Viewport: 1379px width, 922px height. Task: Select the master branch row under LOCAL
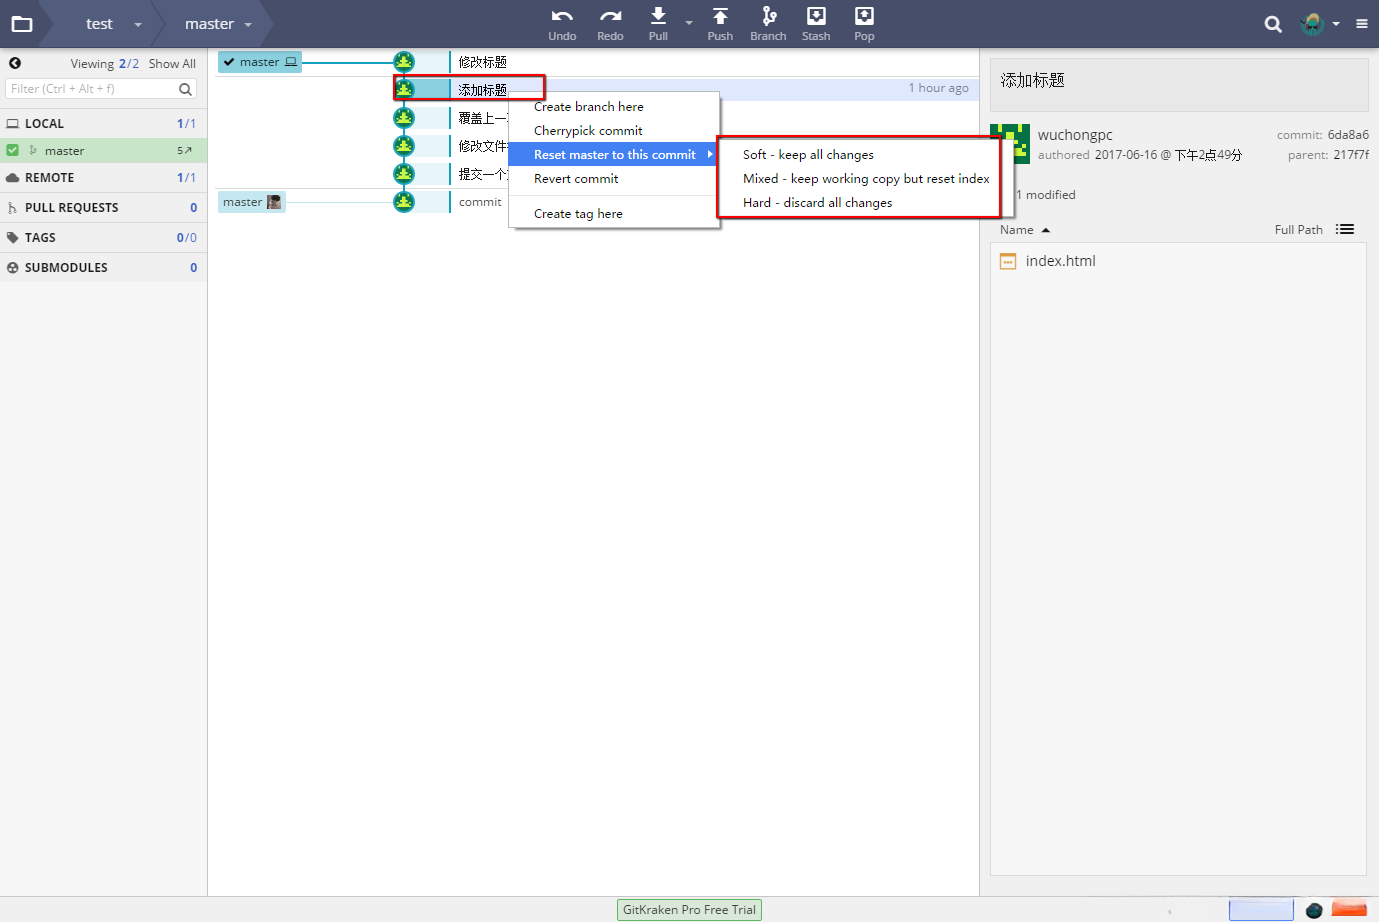click(x=103, y=150)
